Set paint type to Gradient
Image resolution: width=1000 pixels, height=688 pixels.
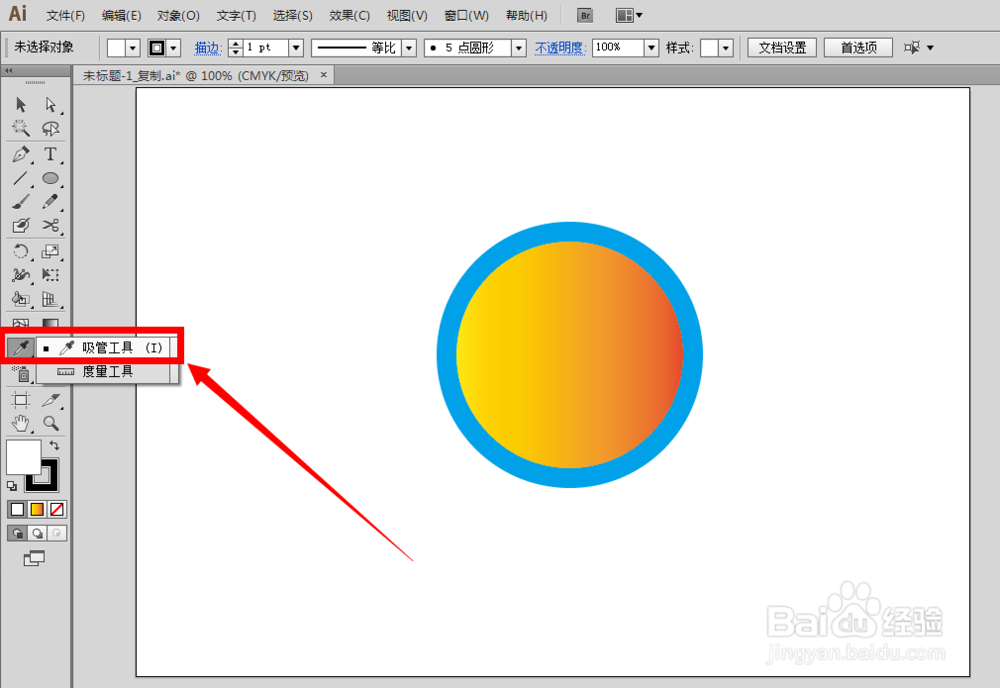(x=37, y=509)
